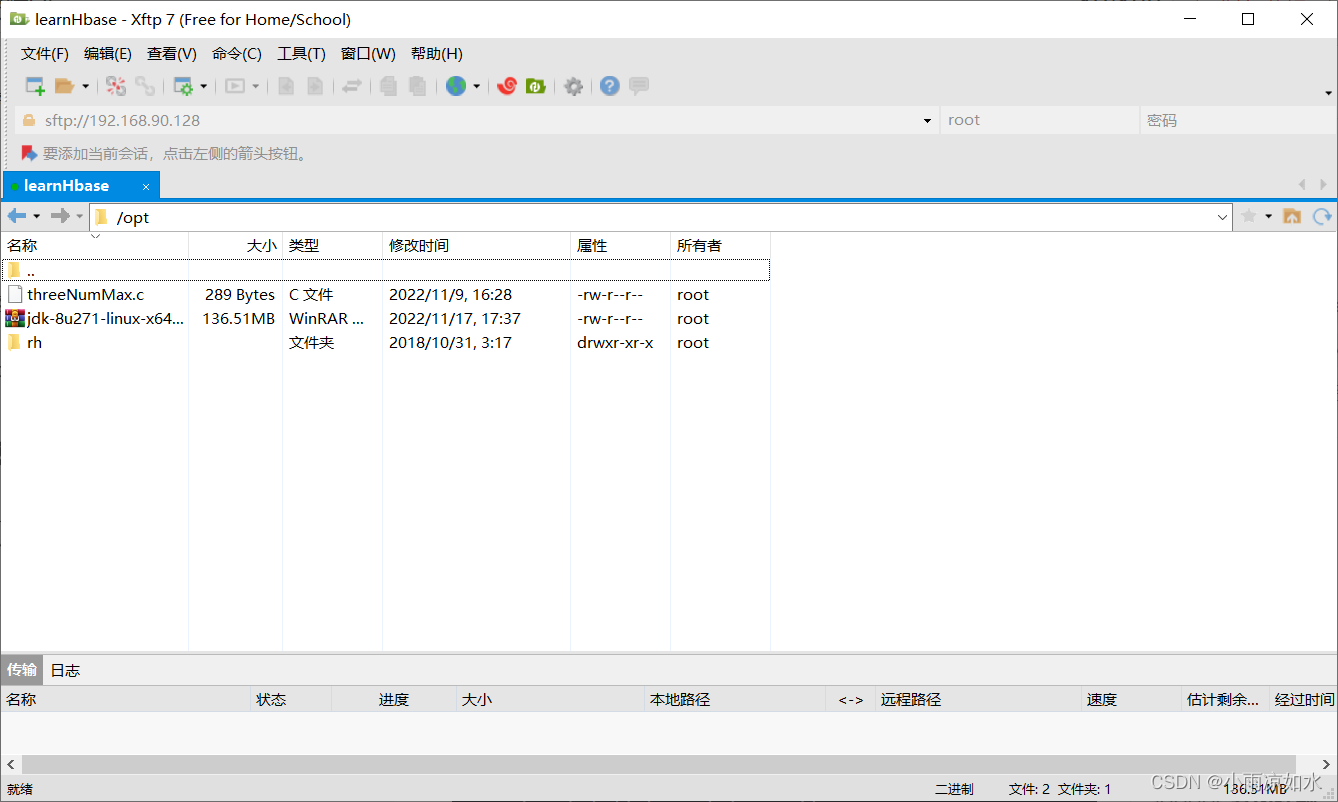
Task: Click the Paste toolbar icon
Action: [418, 86]
